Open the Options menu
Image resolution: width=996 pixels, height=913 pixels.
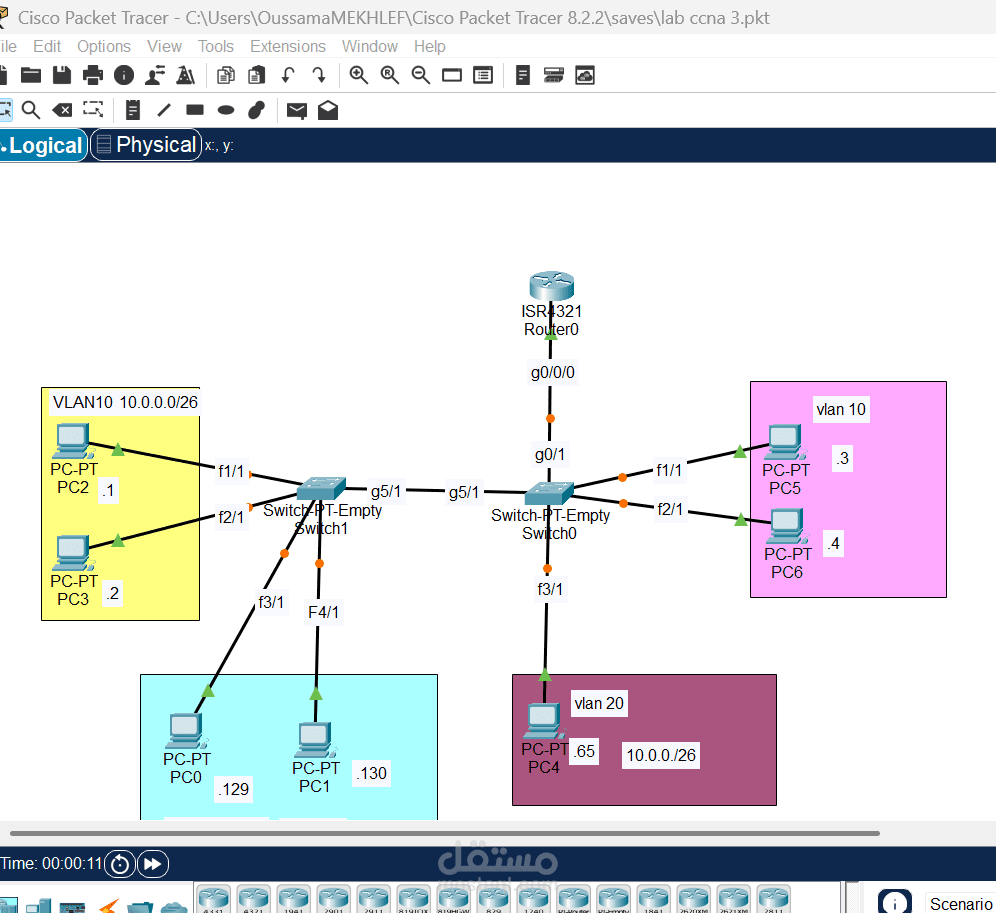(104, 46)
